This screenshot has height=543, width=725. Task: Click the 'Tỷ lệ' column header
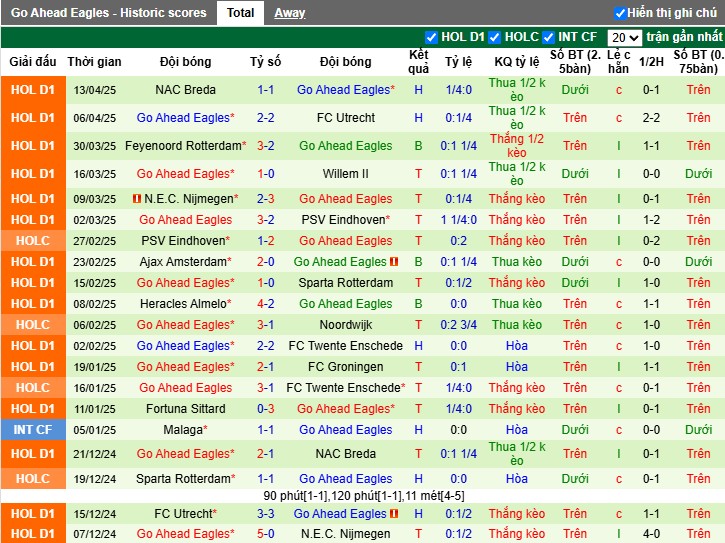pyautogui.click(x=458, y=62)
